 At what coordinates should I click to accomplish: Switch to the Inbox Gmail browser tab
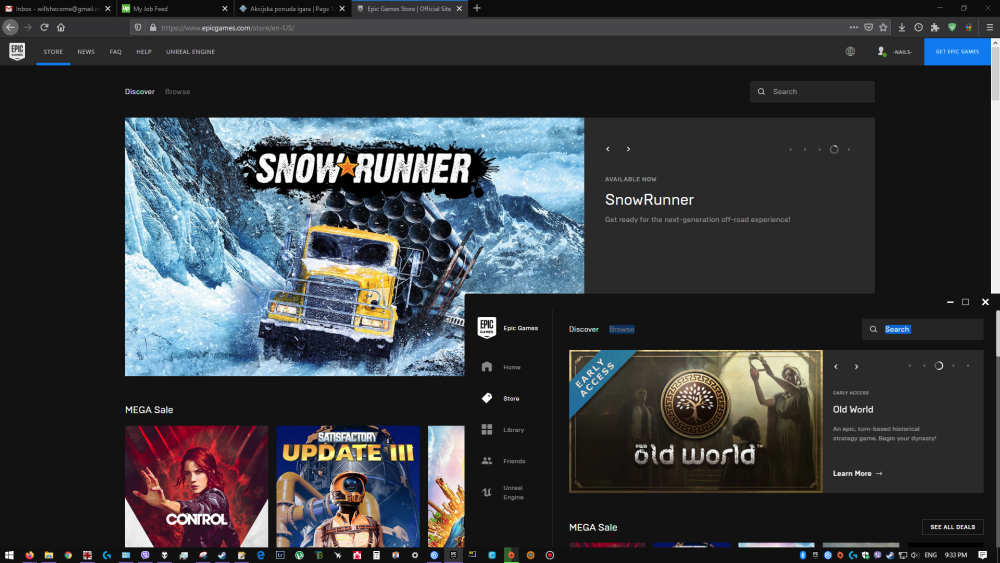point(57,8)
